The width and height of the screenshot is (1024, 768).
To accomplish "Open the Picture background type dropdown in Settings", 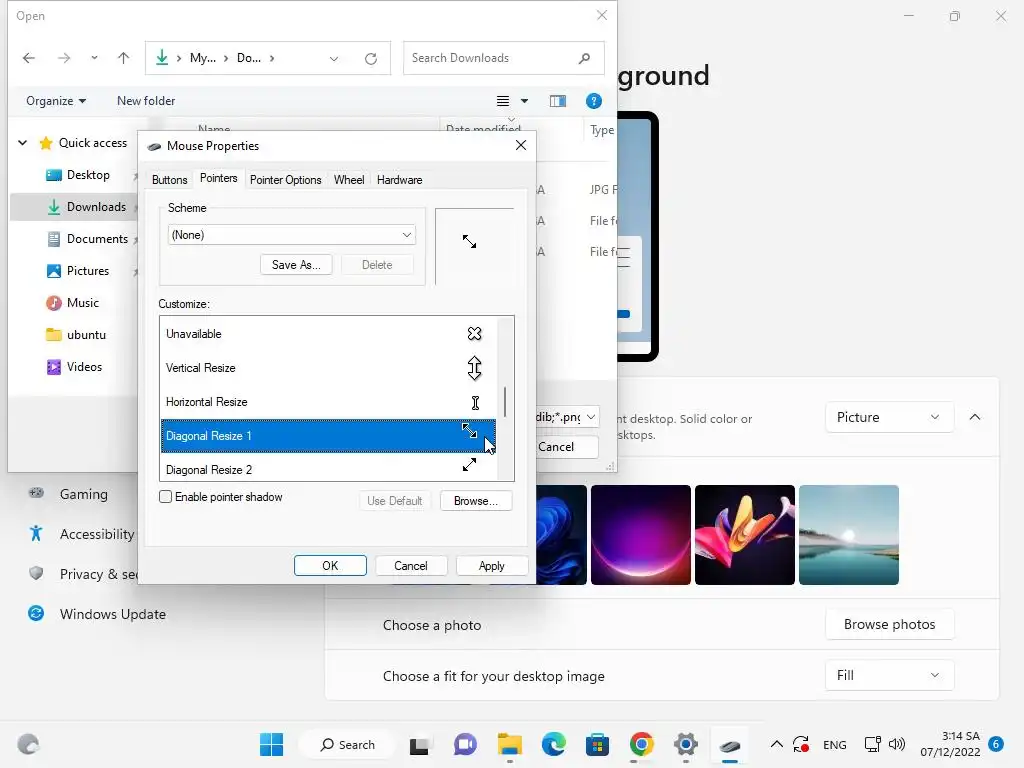I will tap(889, 417).
